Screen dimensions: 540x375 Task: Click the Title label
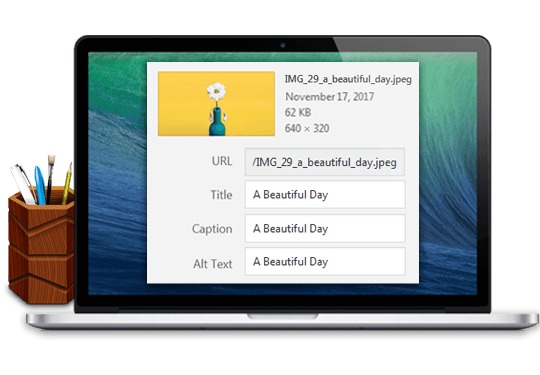pos(221,195)
